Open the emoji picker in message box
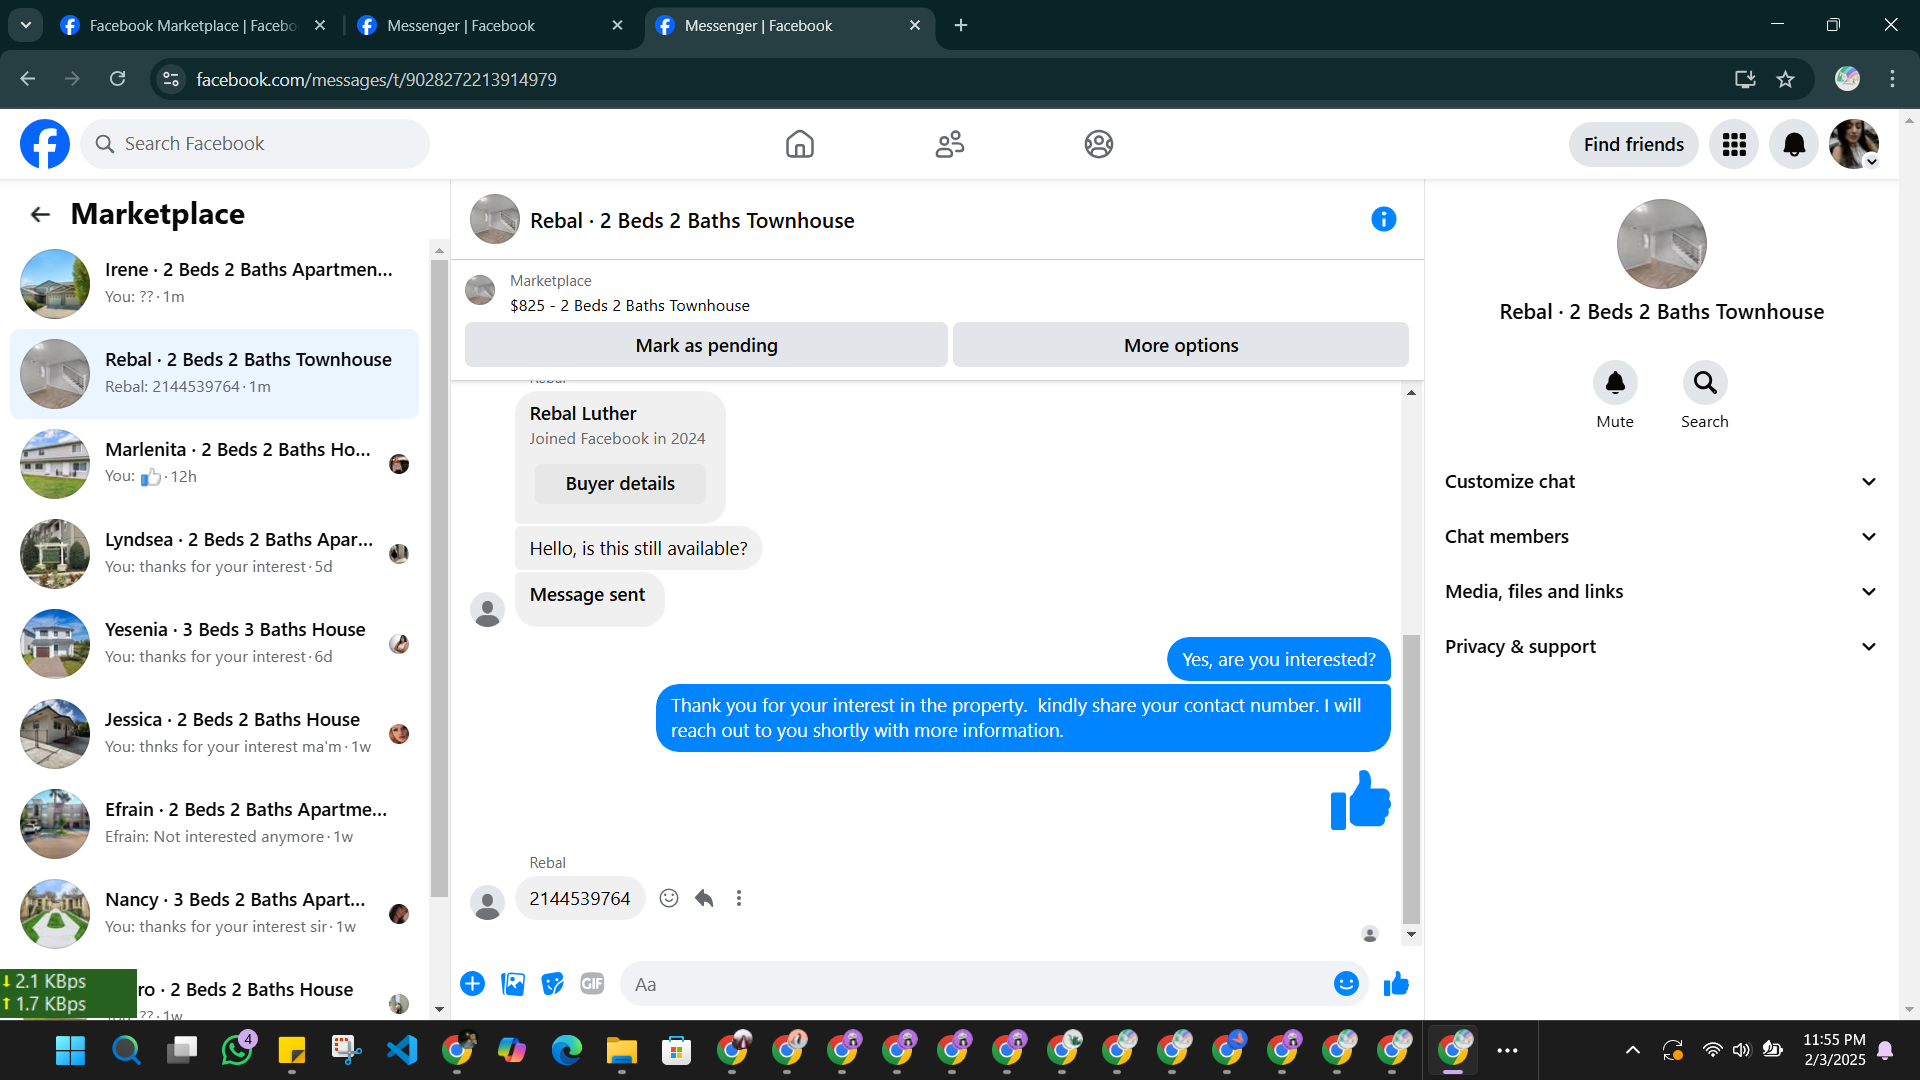 click(1346, 984)
